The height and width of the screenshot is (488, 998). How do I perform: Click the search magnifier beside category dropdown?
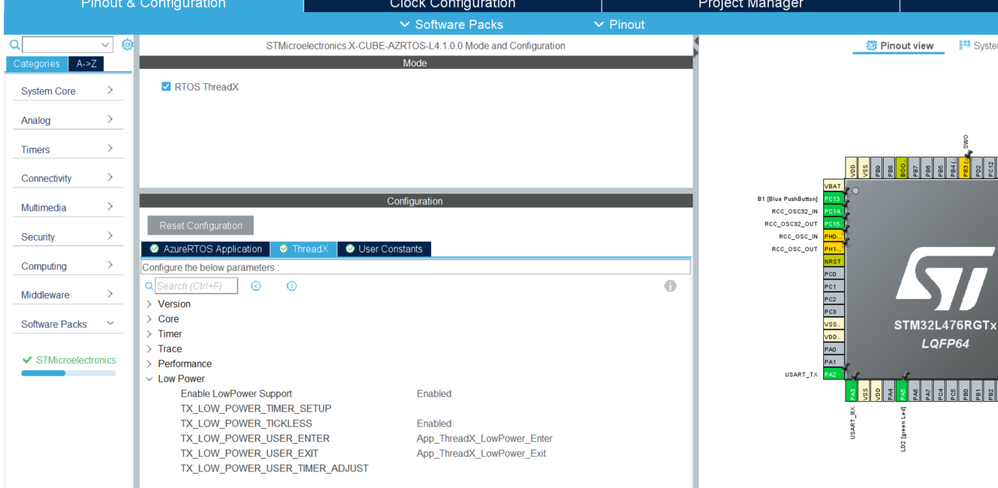tap(16, 45)
